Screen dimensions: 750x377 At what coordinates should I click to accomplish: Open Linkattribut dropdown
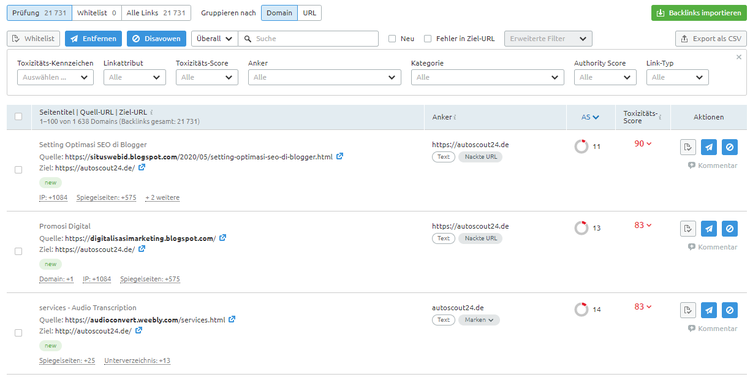[x=134, y=77]
